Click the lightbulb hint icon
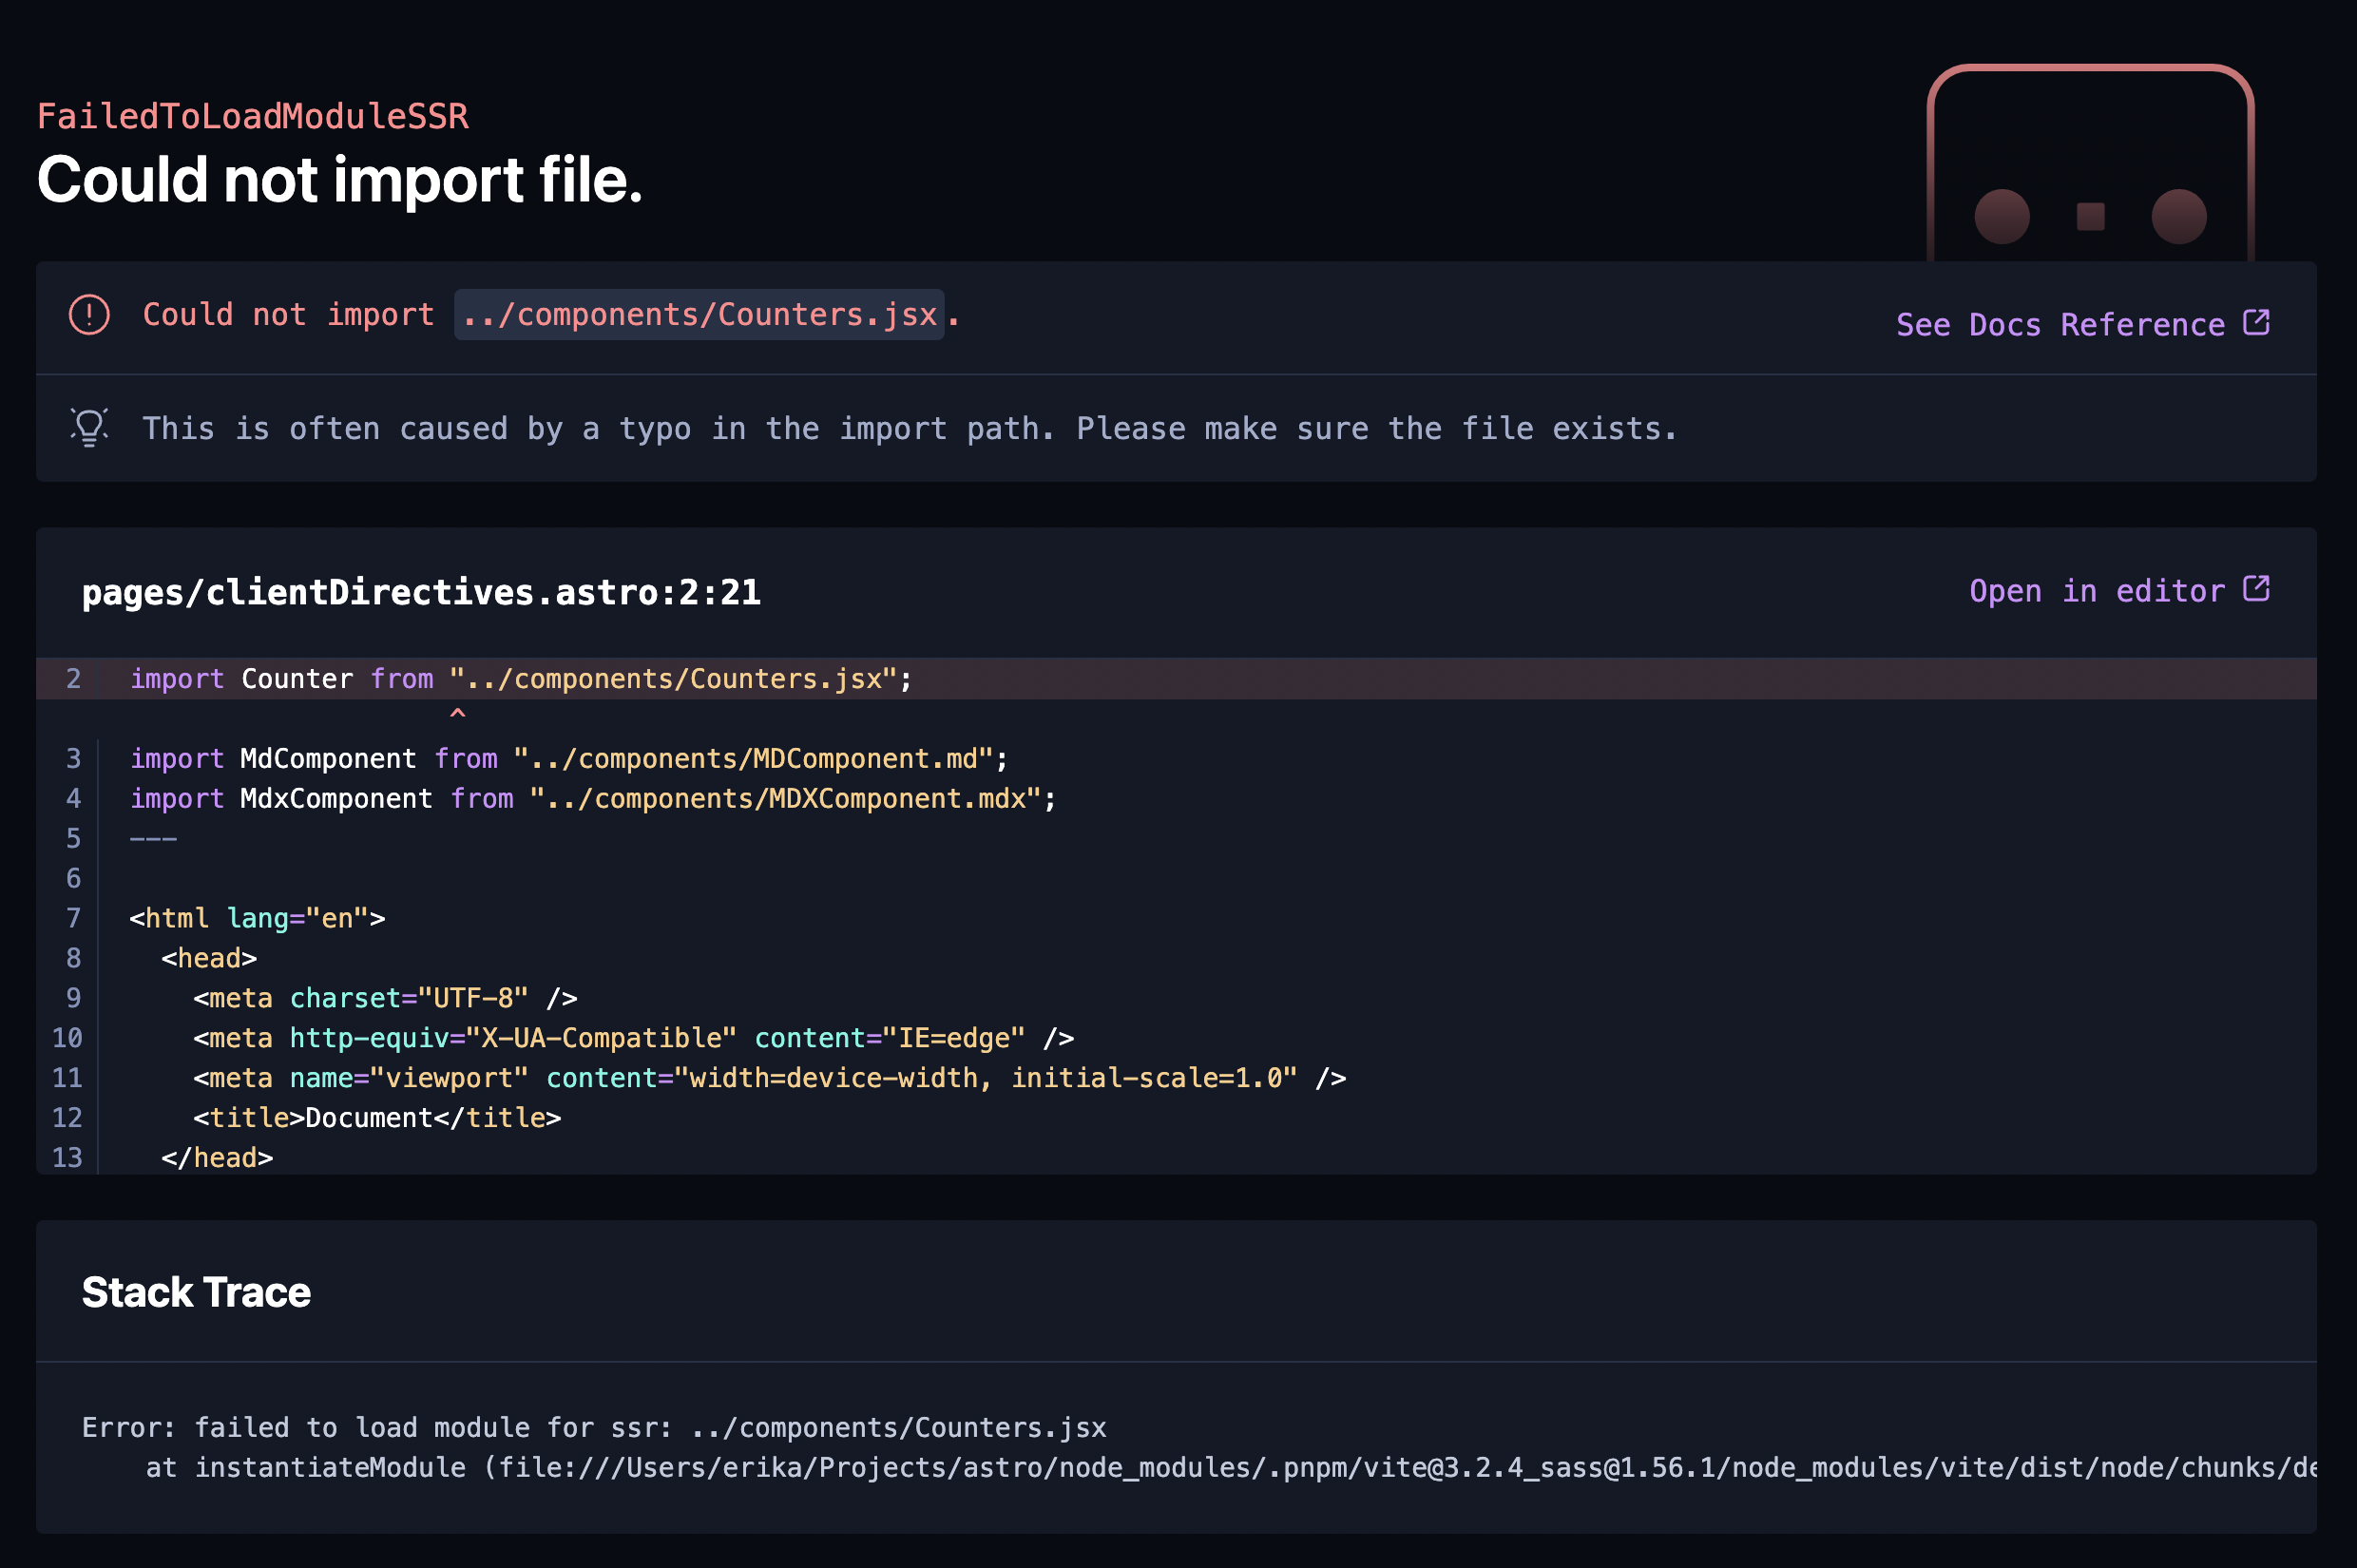The height and width of the screenshot is (1568, 2357). coord(89,427)
